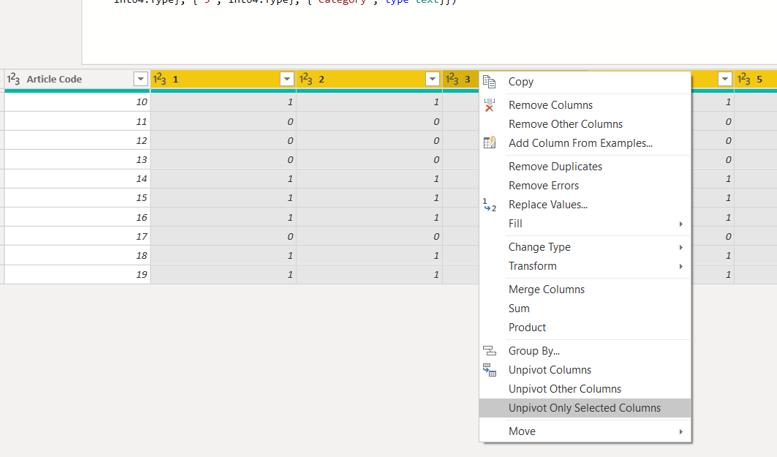Click the Copy icon in context menu
777x457 pixels.
[x=489, y=82]
